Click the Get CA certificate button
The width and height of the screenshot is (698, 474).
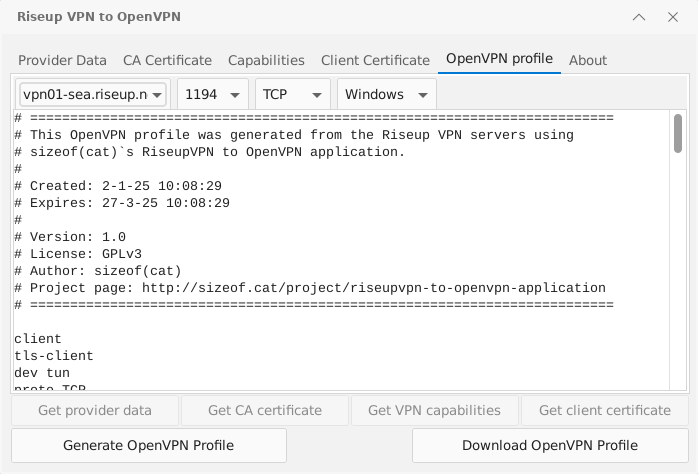(265, 410)
